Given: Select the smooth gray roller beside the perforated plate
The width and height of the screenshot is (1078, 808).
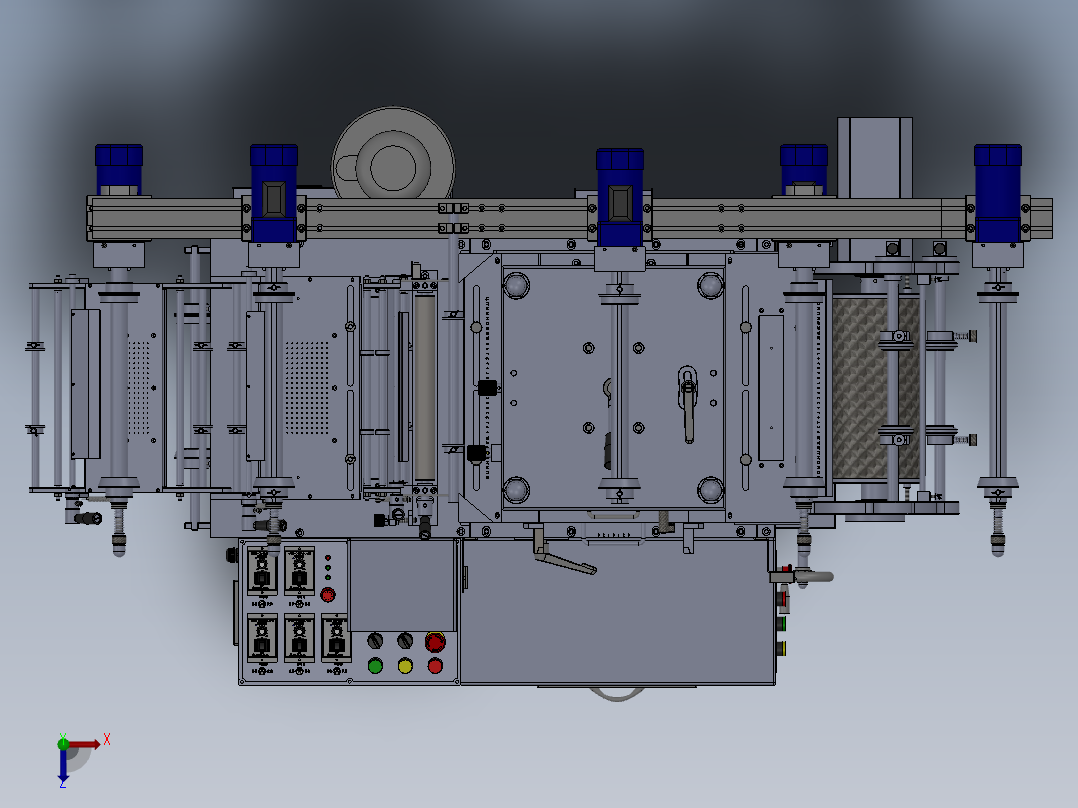Looking at the screenshot, I should [x=424, y=387].
